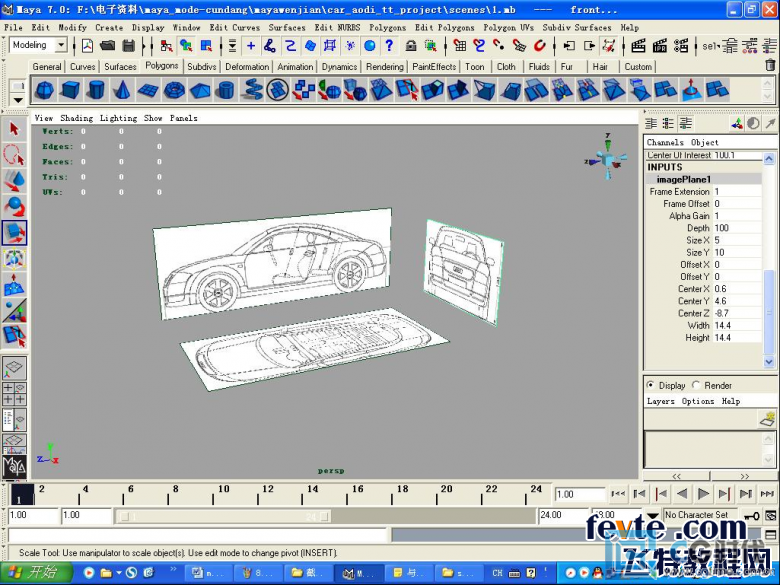Create a polygon cylinder from shelf
Viewport: 780px width, 585px height.
point(96,90)
